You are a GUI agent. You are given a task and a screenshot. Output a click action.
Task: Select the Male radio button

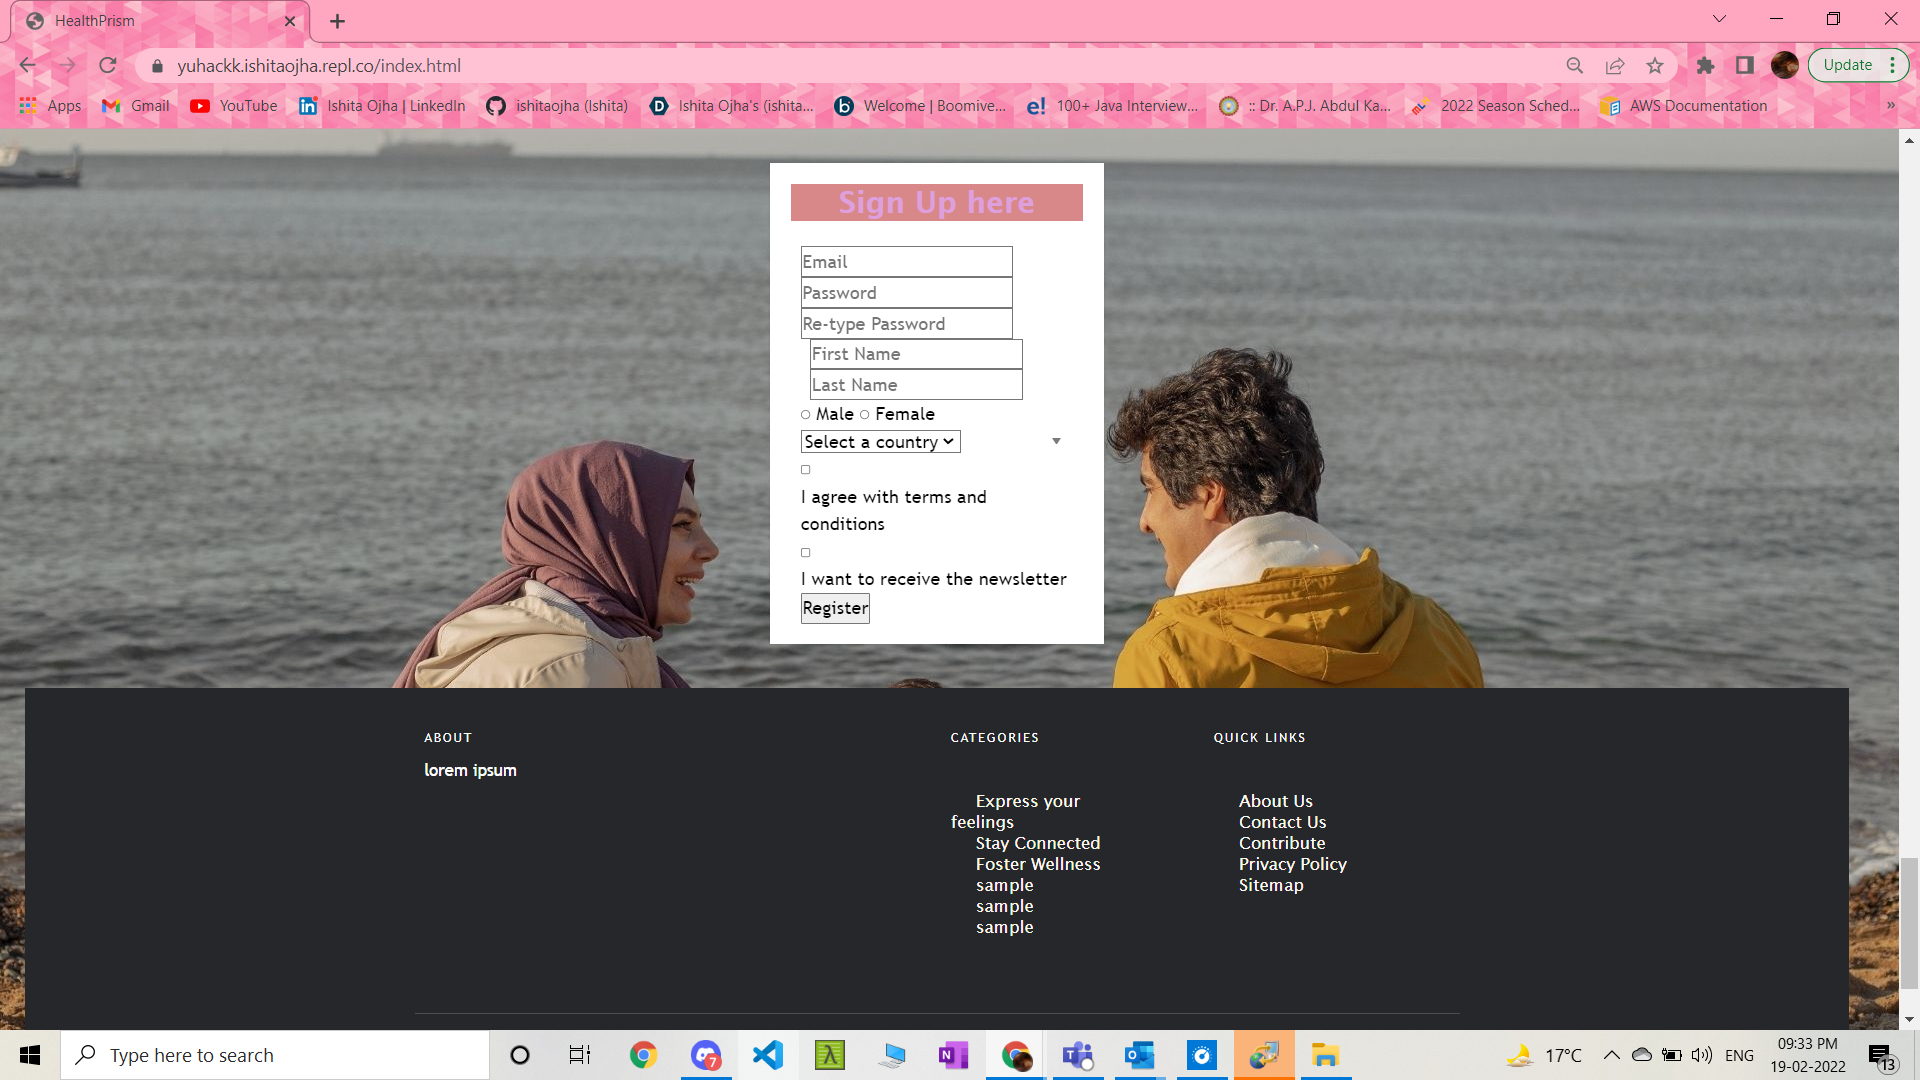[x=806, y=415]
